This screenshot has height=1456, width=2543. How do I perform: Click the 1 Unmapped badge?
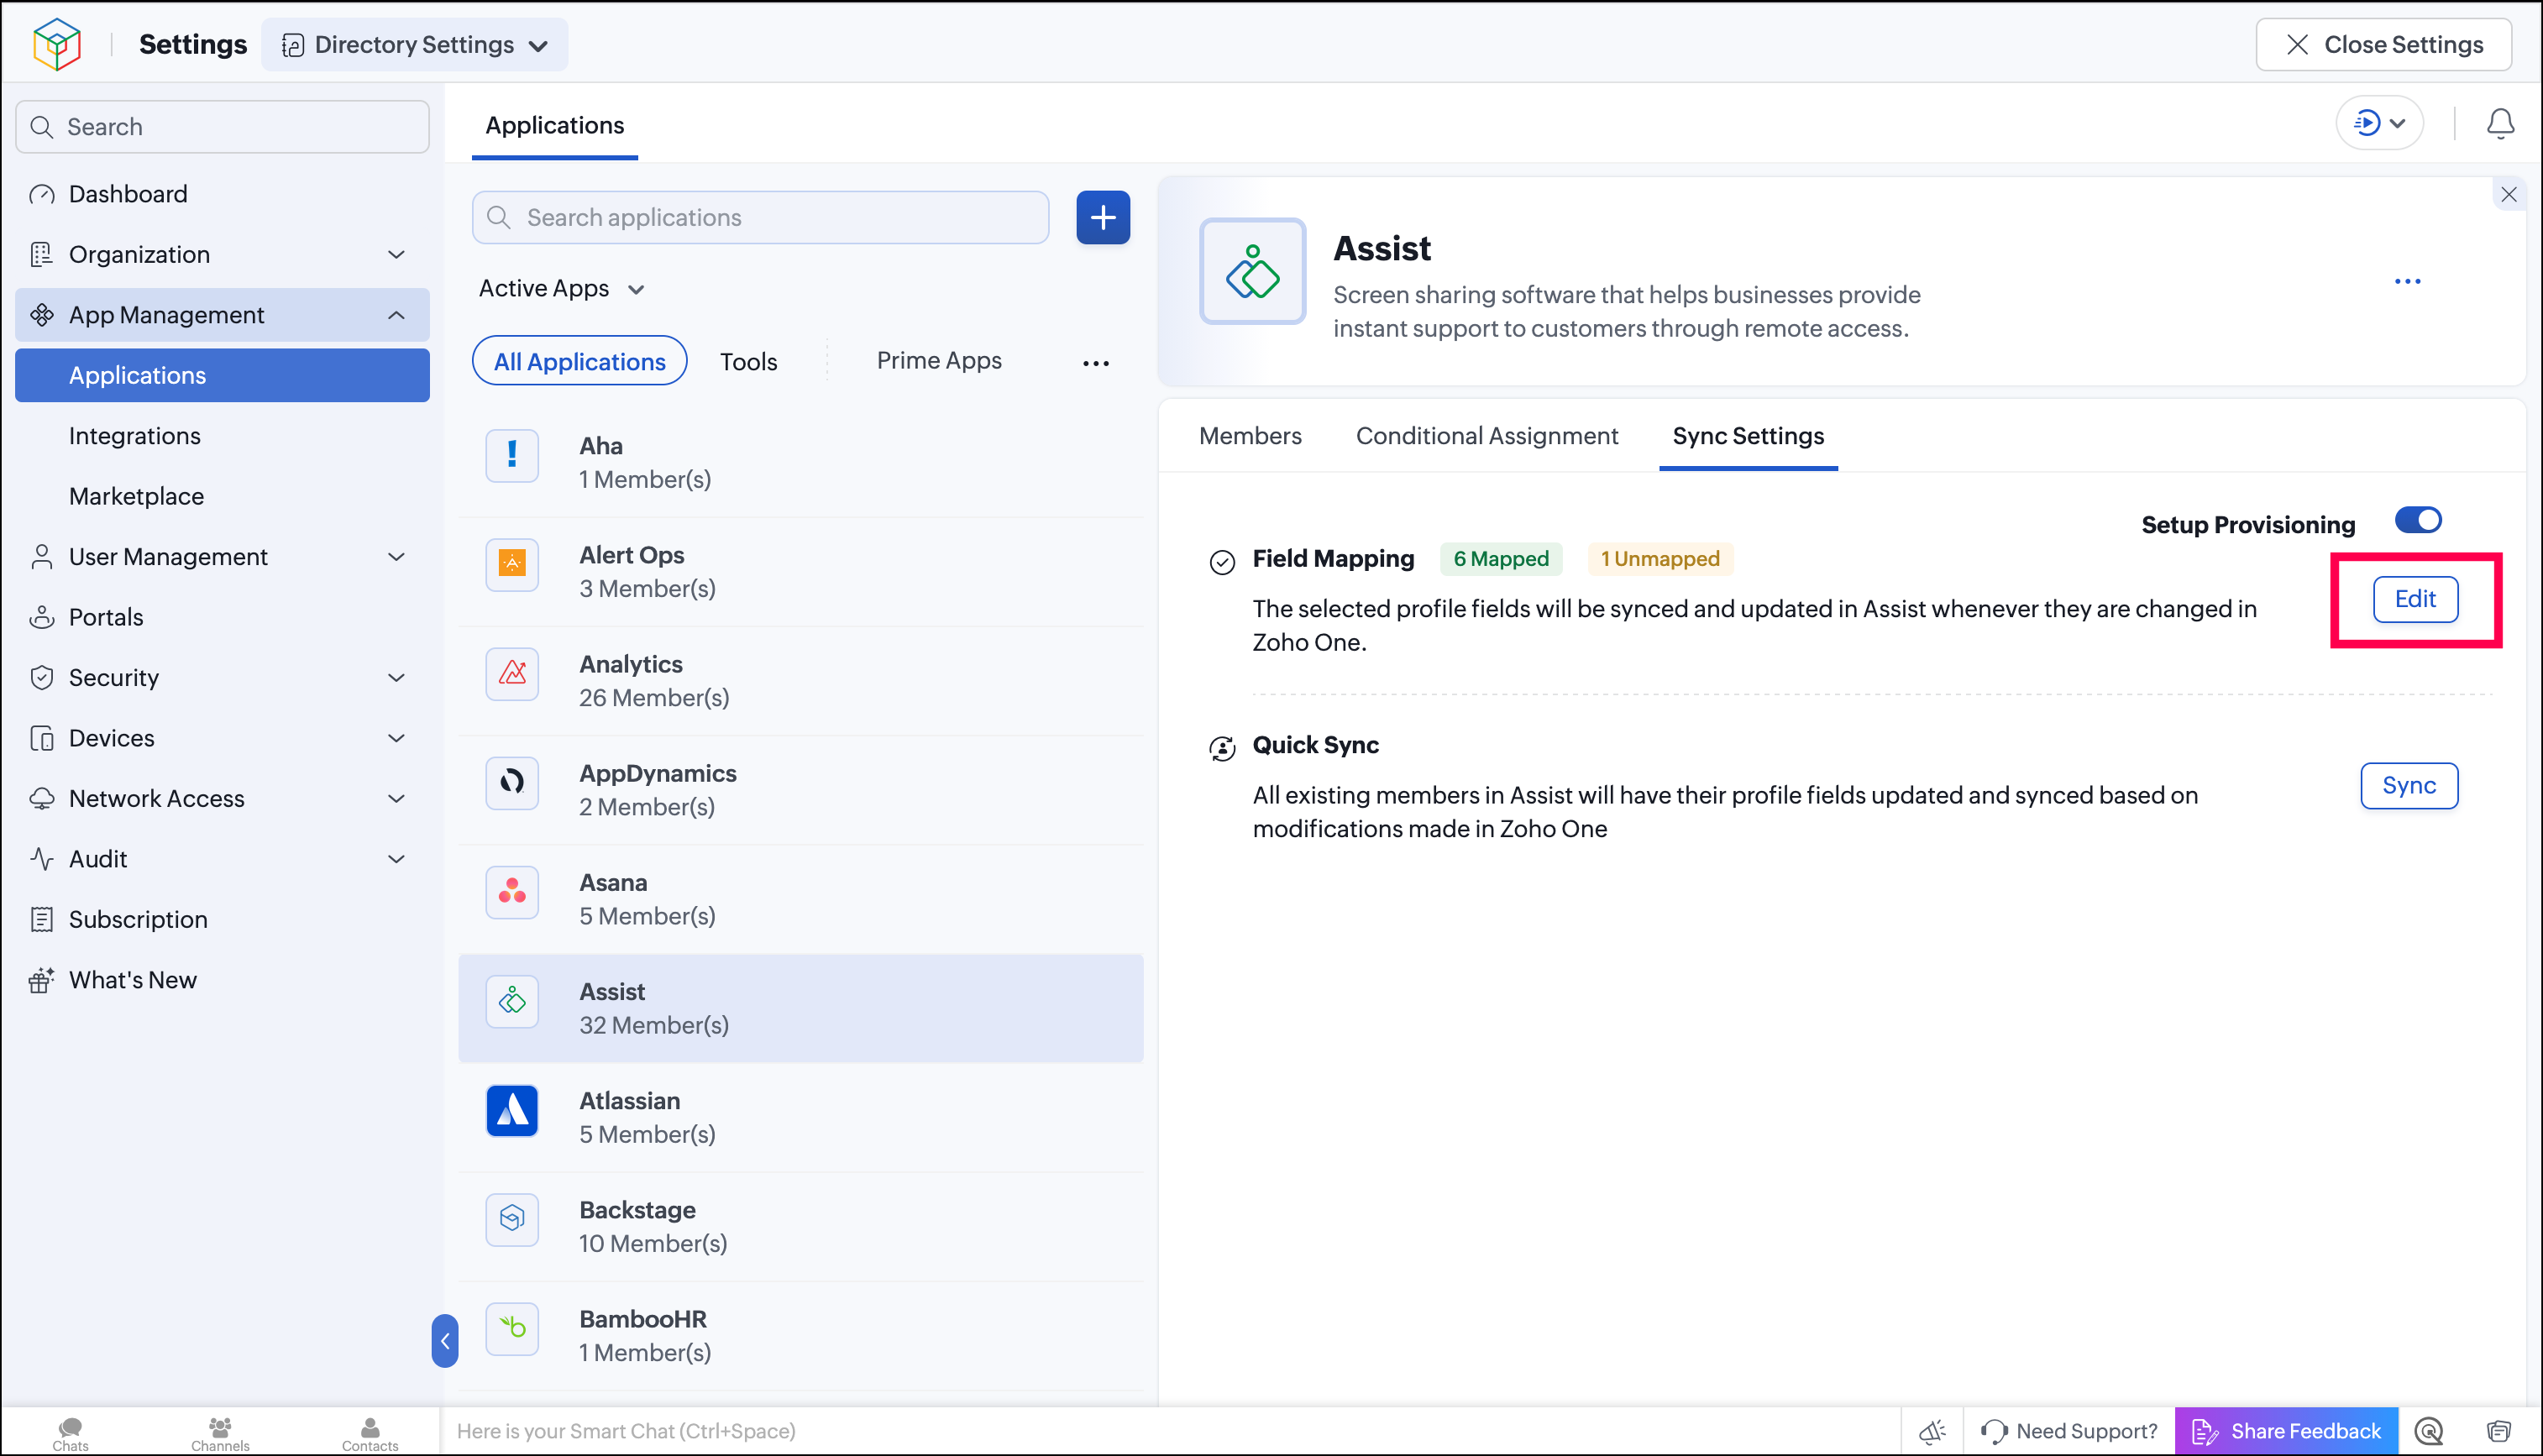(1660, 559)
